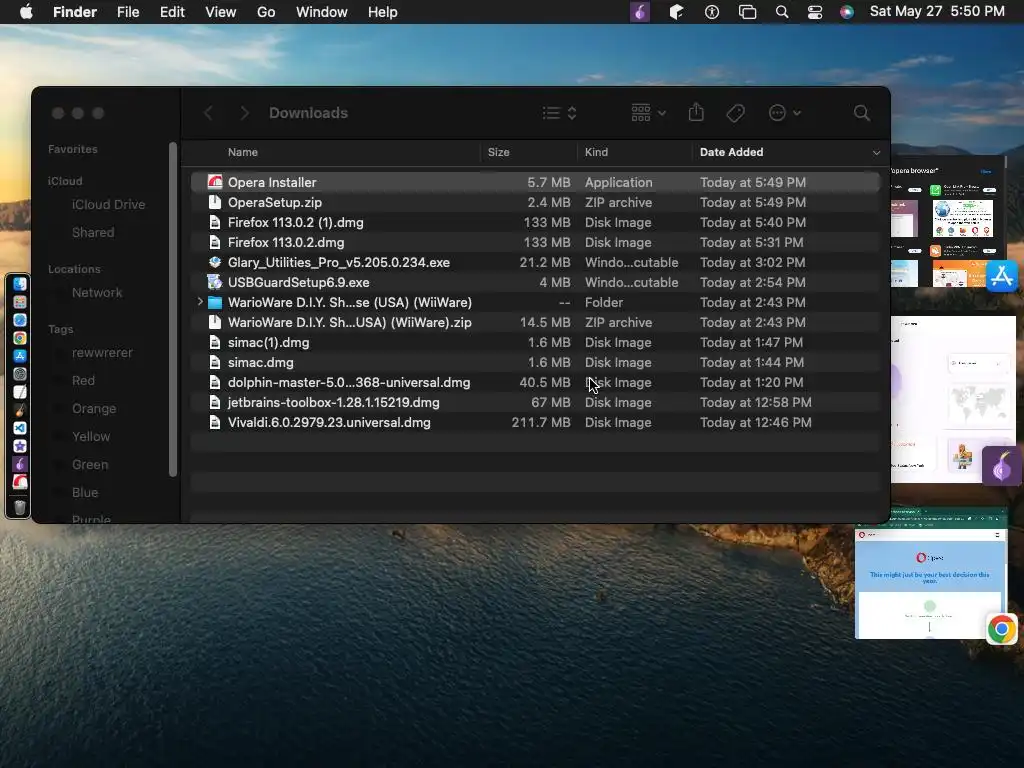Switch to the App Store window thumbnail
The height and width of the screenshot is (768, 1024).
click(949, 222)
